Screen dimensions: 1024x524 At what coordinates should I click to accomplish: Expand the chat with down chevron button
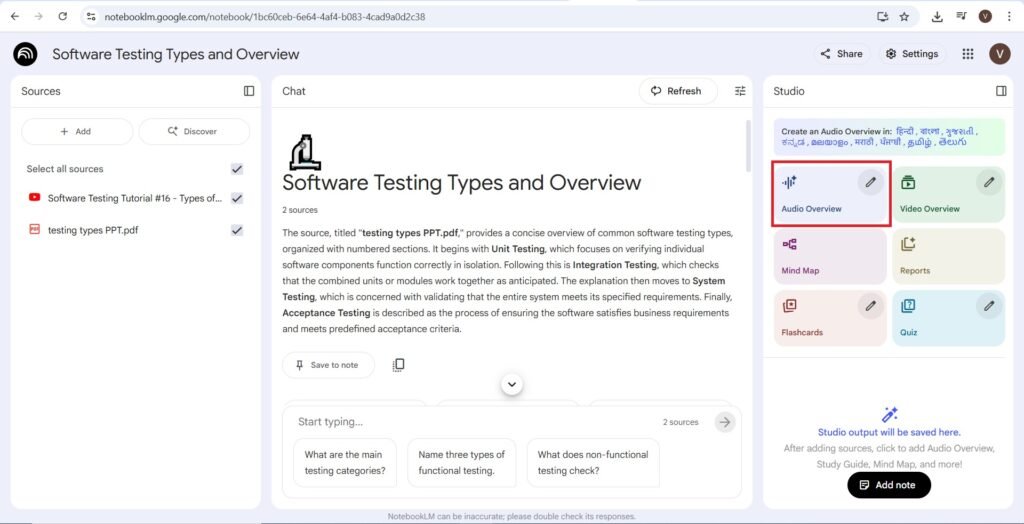click(x=512, y=384)
